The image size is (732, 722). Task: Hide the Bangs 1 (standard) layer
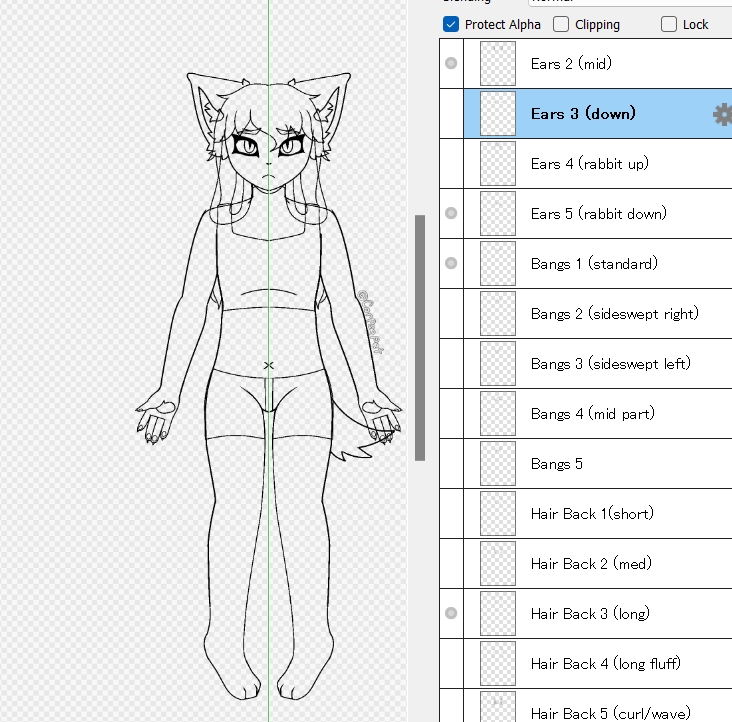[x=451, y=263]
